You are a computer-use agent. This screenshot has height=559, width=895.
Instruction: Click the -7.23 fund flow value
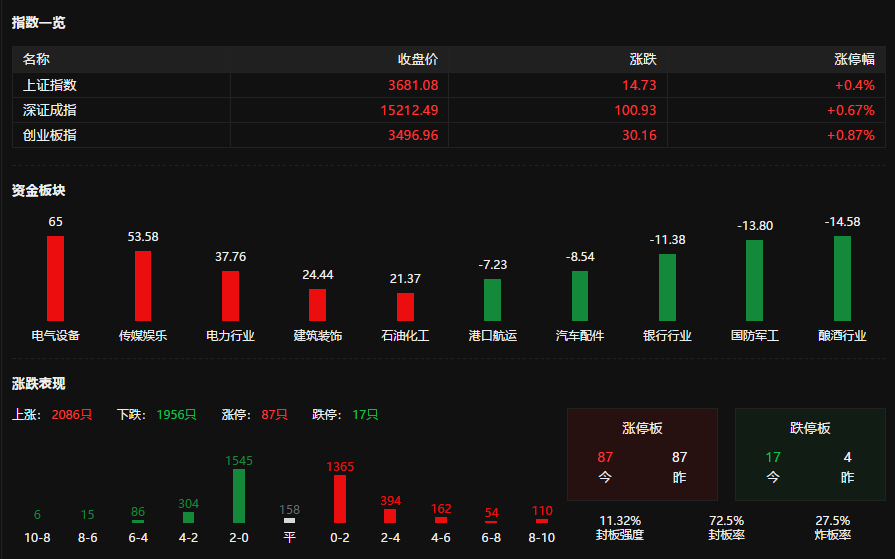click(493, 265)
